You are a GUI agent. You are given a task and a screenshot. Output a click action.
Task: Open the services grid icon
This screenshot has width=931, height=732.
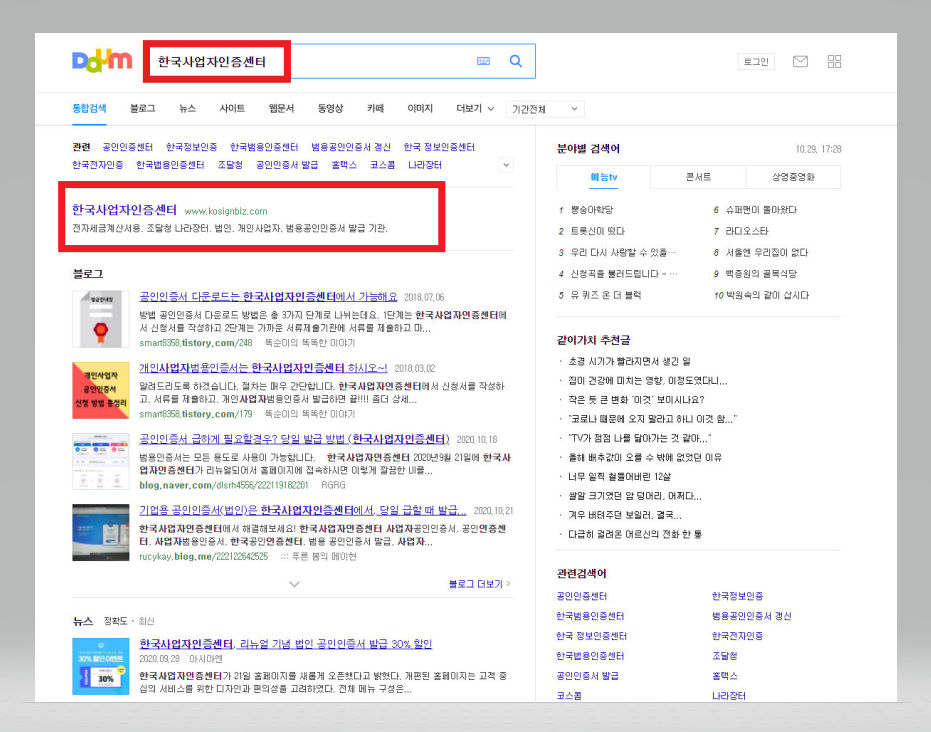pos(834,61)
